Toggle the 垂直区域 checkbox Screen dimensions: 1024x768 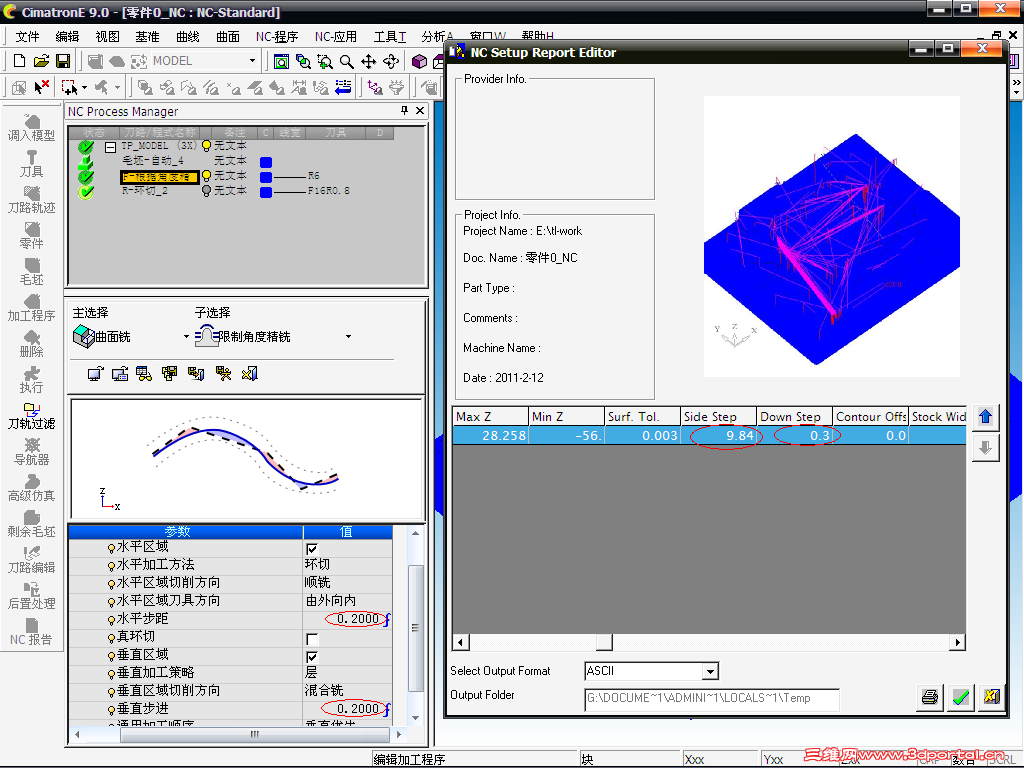tap(312, 656)
